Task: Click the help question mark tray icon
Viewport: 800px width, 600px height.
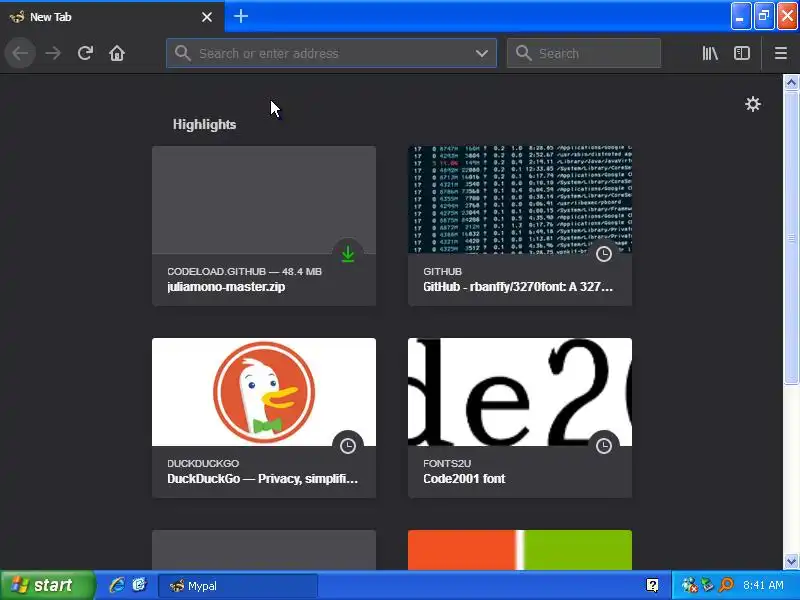Action: coord(652,585)
